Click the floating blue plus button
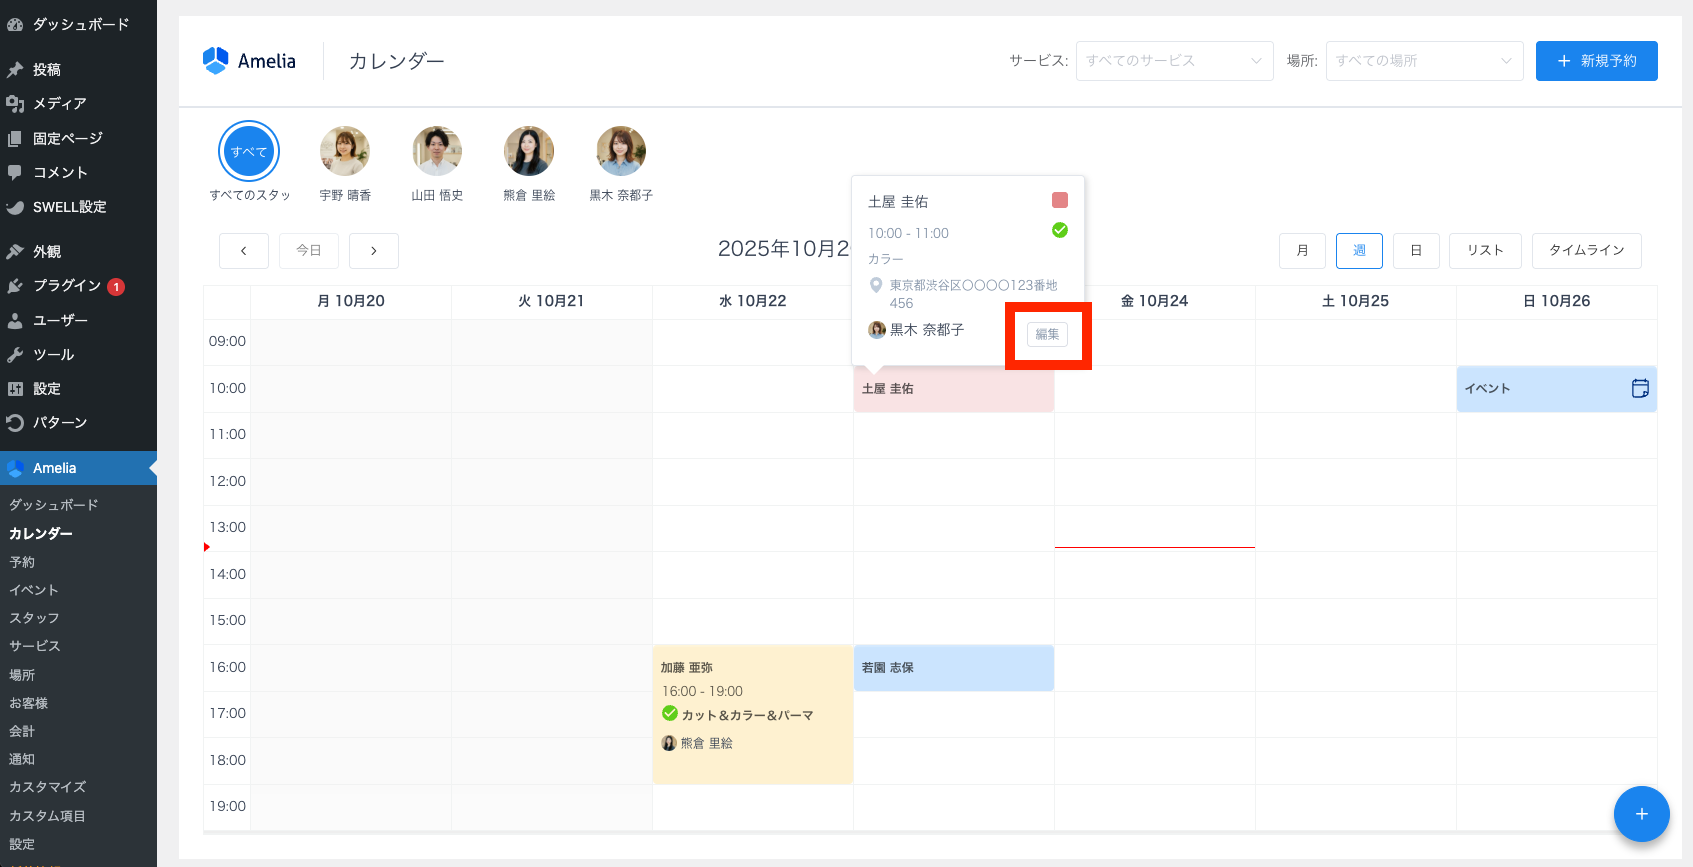1693x867 pixels. [x=1641, y=814]
